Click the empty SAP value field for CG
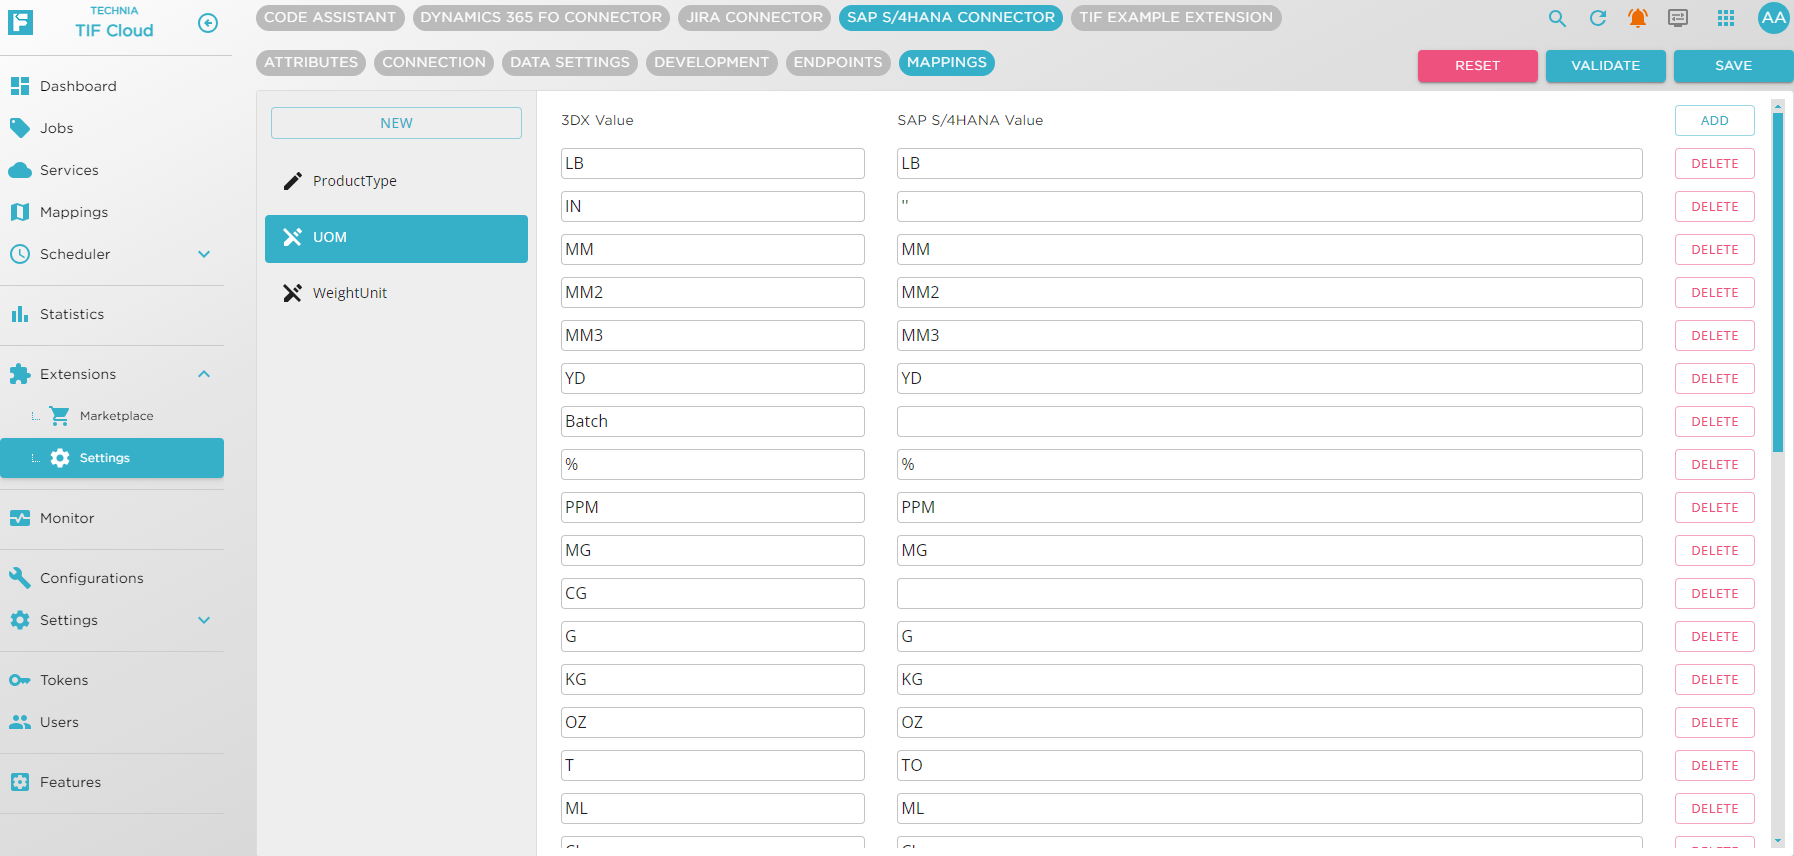This screenshot has height=856, width=1794. (x=1268, y=594)
